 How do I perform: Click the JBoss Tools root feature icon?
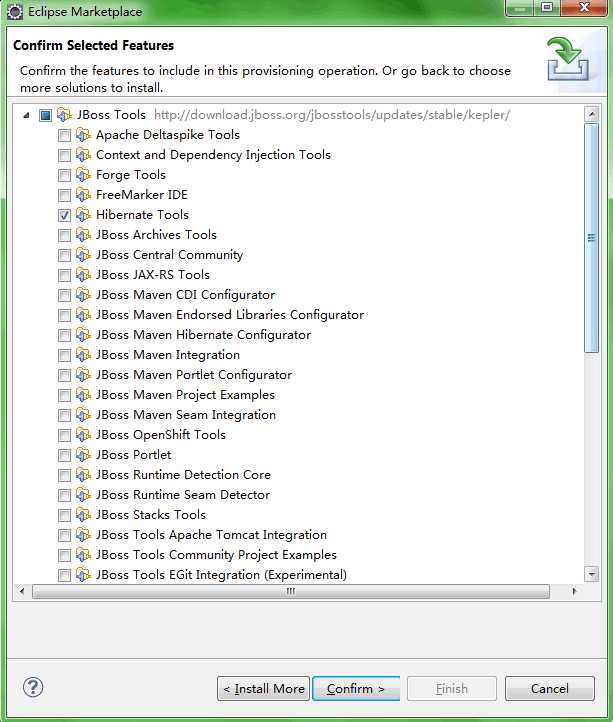(64, 115)
